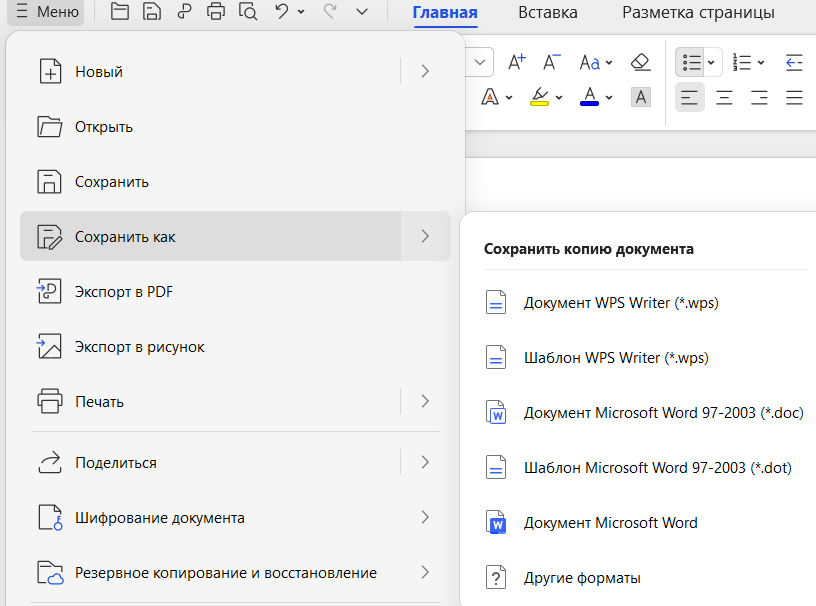
Task: Toggle the numbered list button
Action: click(741, 62)
